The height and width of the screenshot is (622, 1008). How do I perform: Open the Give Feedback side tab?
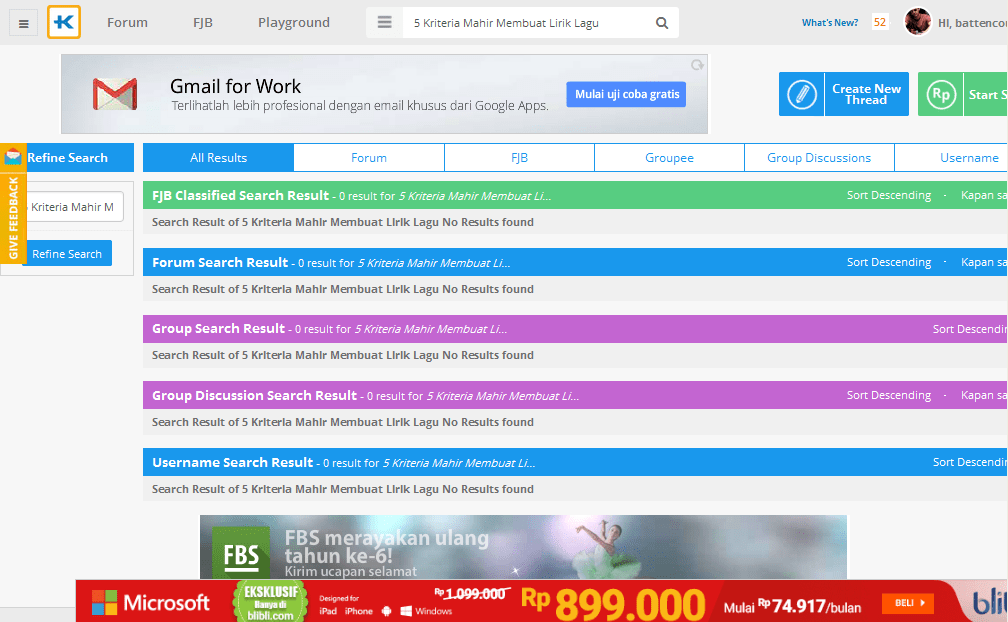pos(13,218)
